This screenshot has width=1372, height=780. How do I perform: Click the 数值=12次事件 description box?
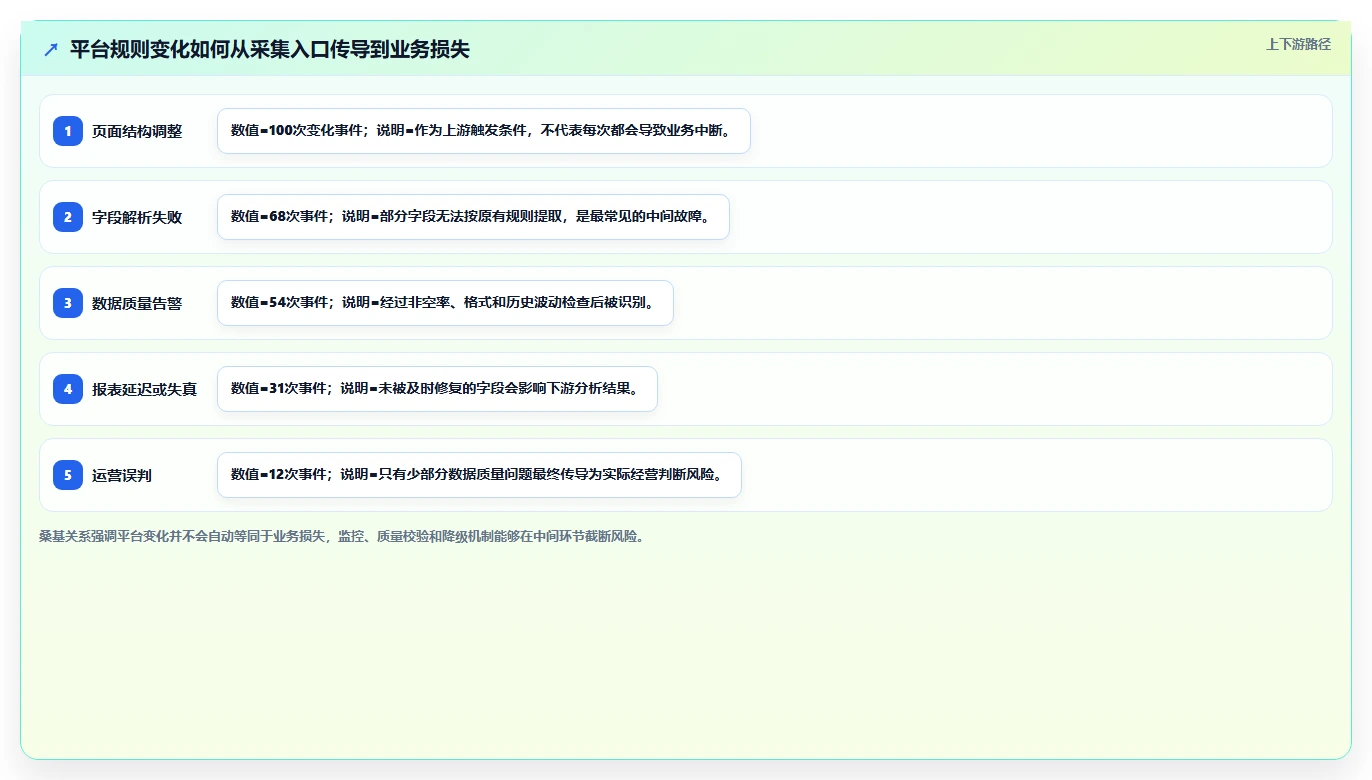tap(479, 475)
